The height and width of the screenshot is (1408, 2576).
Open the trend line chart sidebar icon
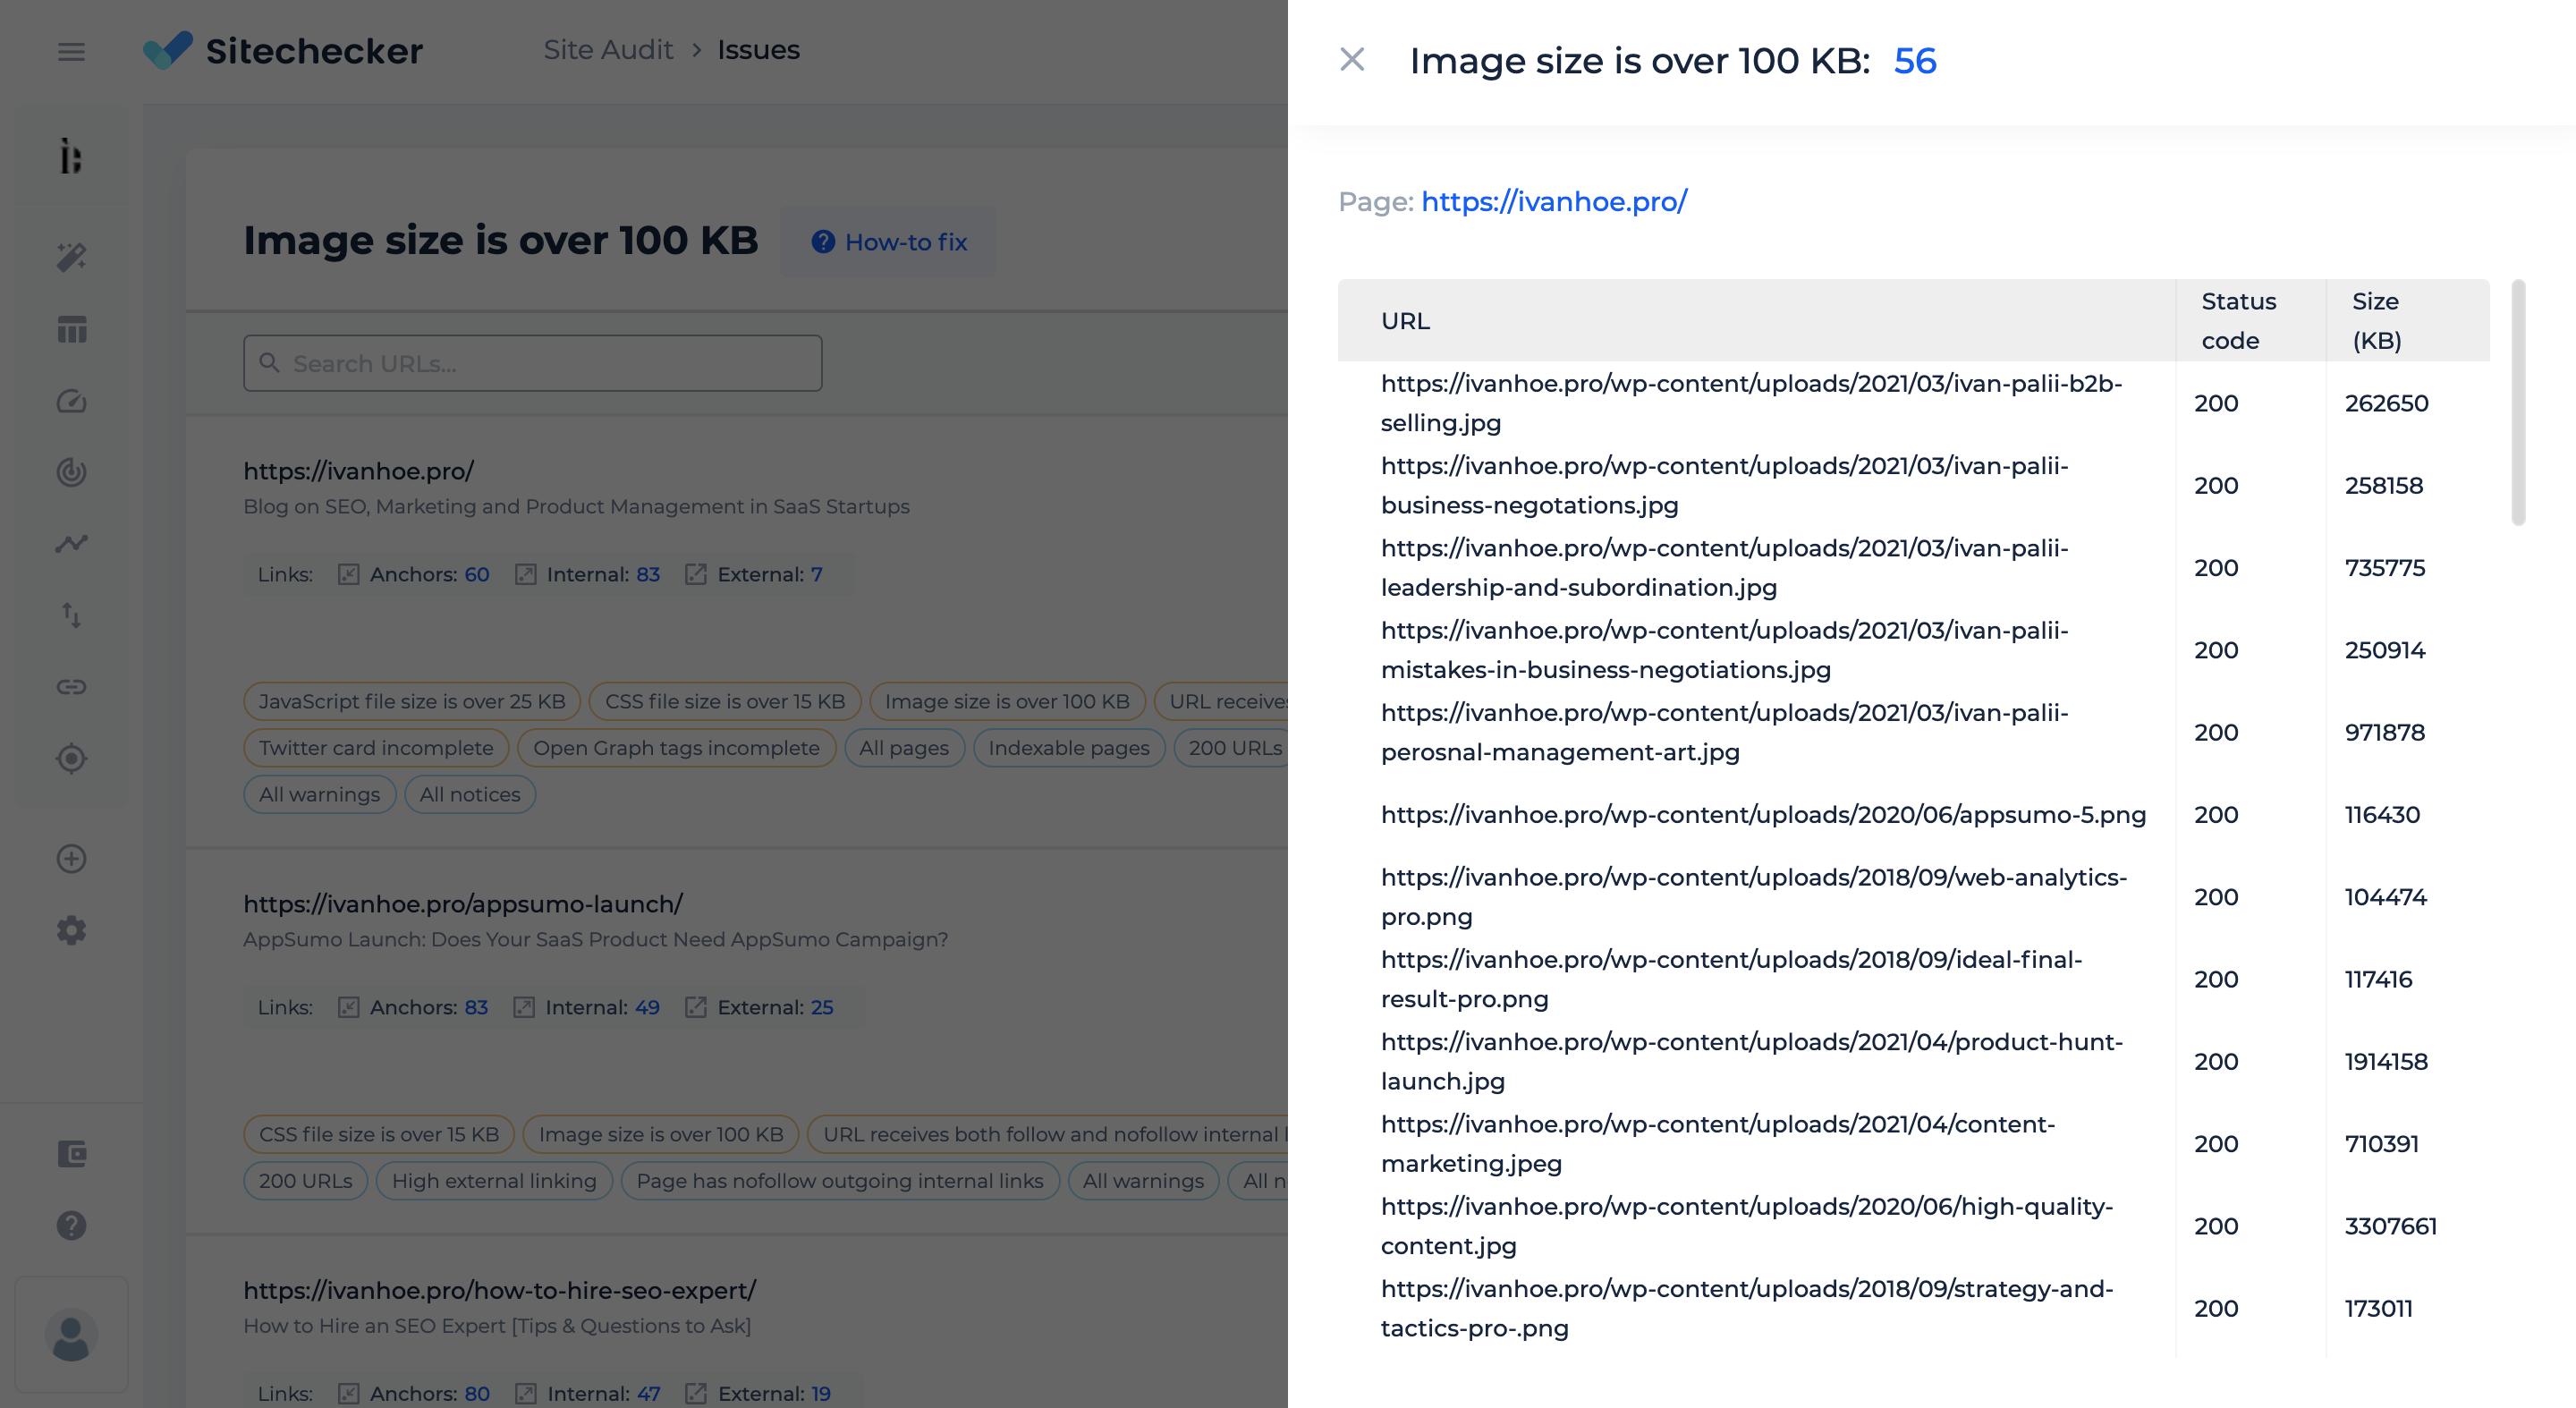pos(71,543)
